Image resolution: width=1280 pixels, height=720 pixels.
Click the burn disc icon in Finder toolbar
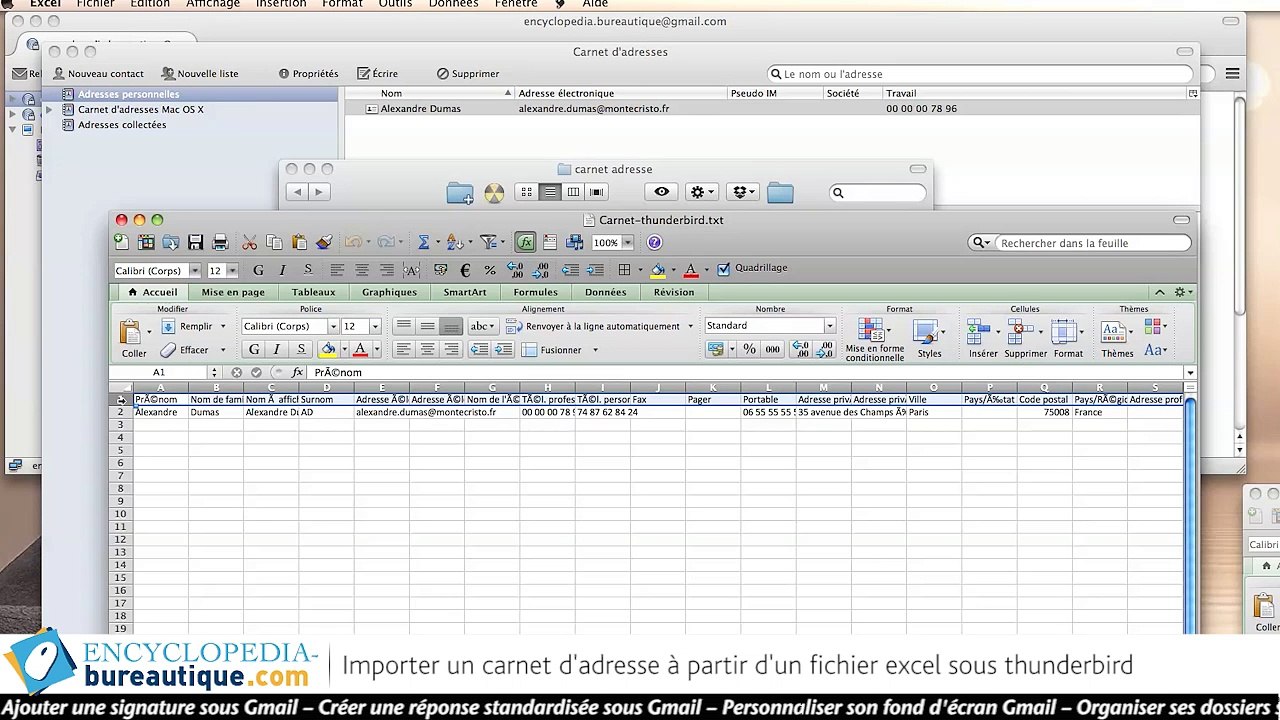(x=494, y=193)
